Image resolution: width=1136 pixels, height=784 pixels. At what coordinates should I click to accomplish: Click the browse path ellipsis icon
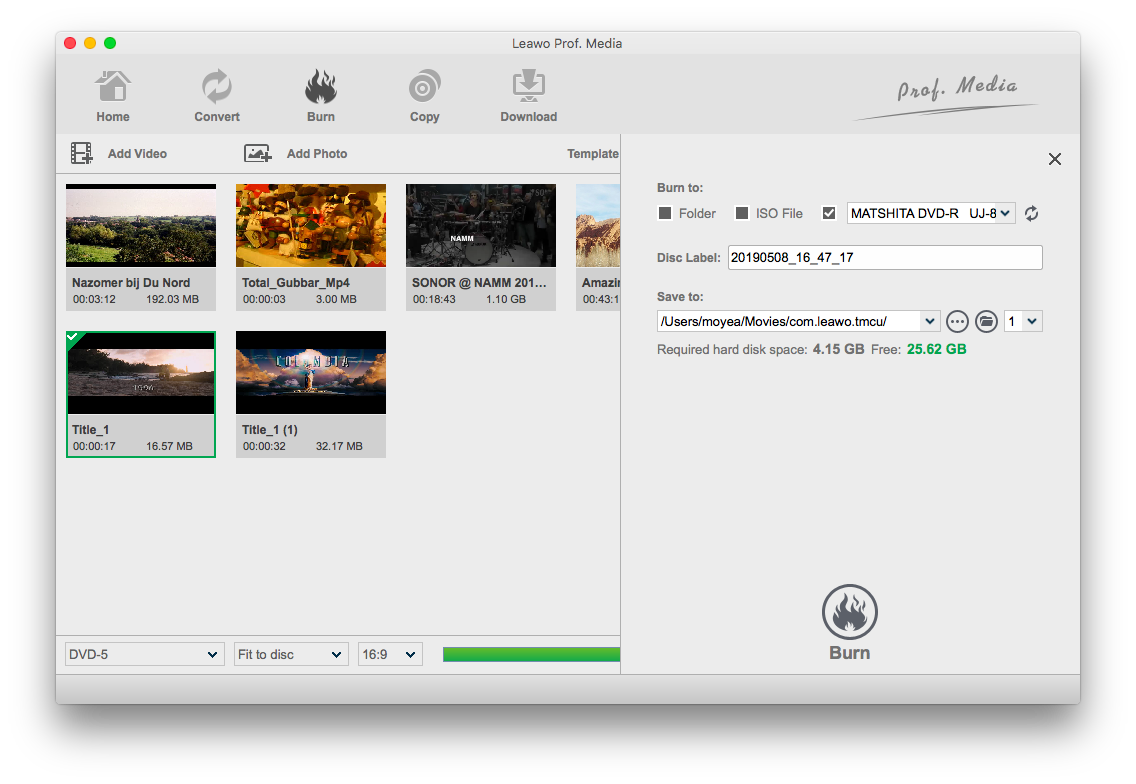pos(957,321)
